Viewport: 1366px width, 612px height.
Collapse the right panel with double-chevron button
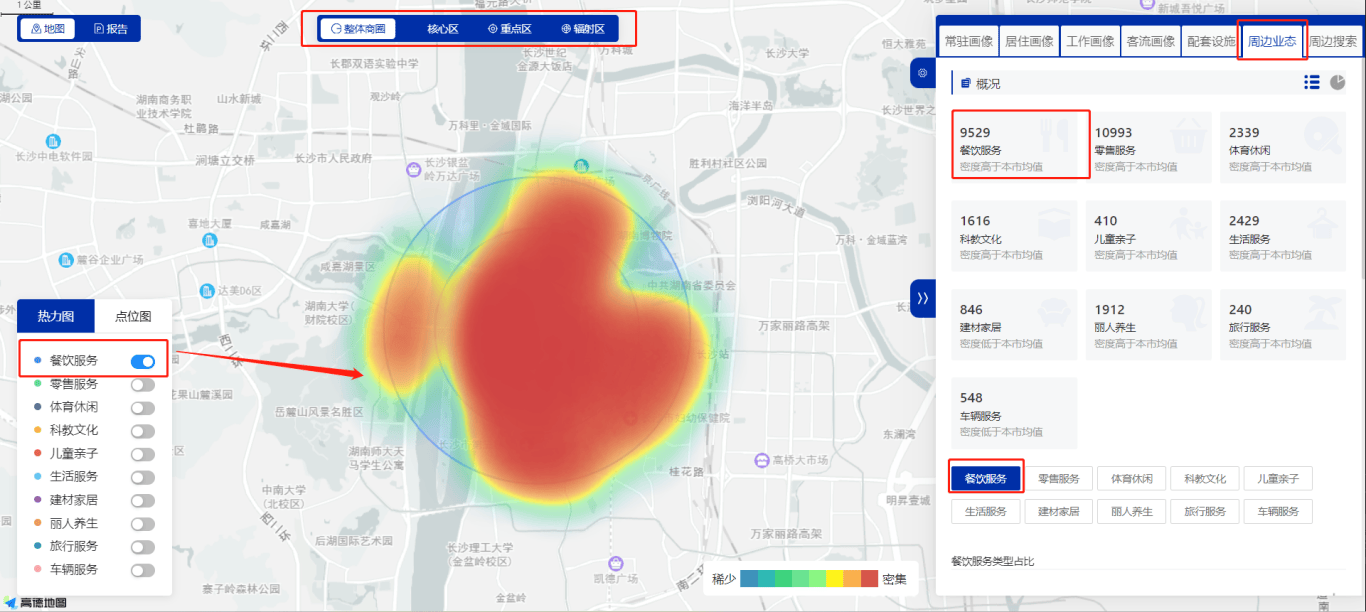pos(922,298)
